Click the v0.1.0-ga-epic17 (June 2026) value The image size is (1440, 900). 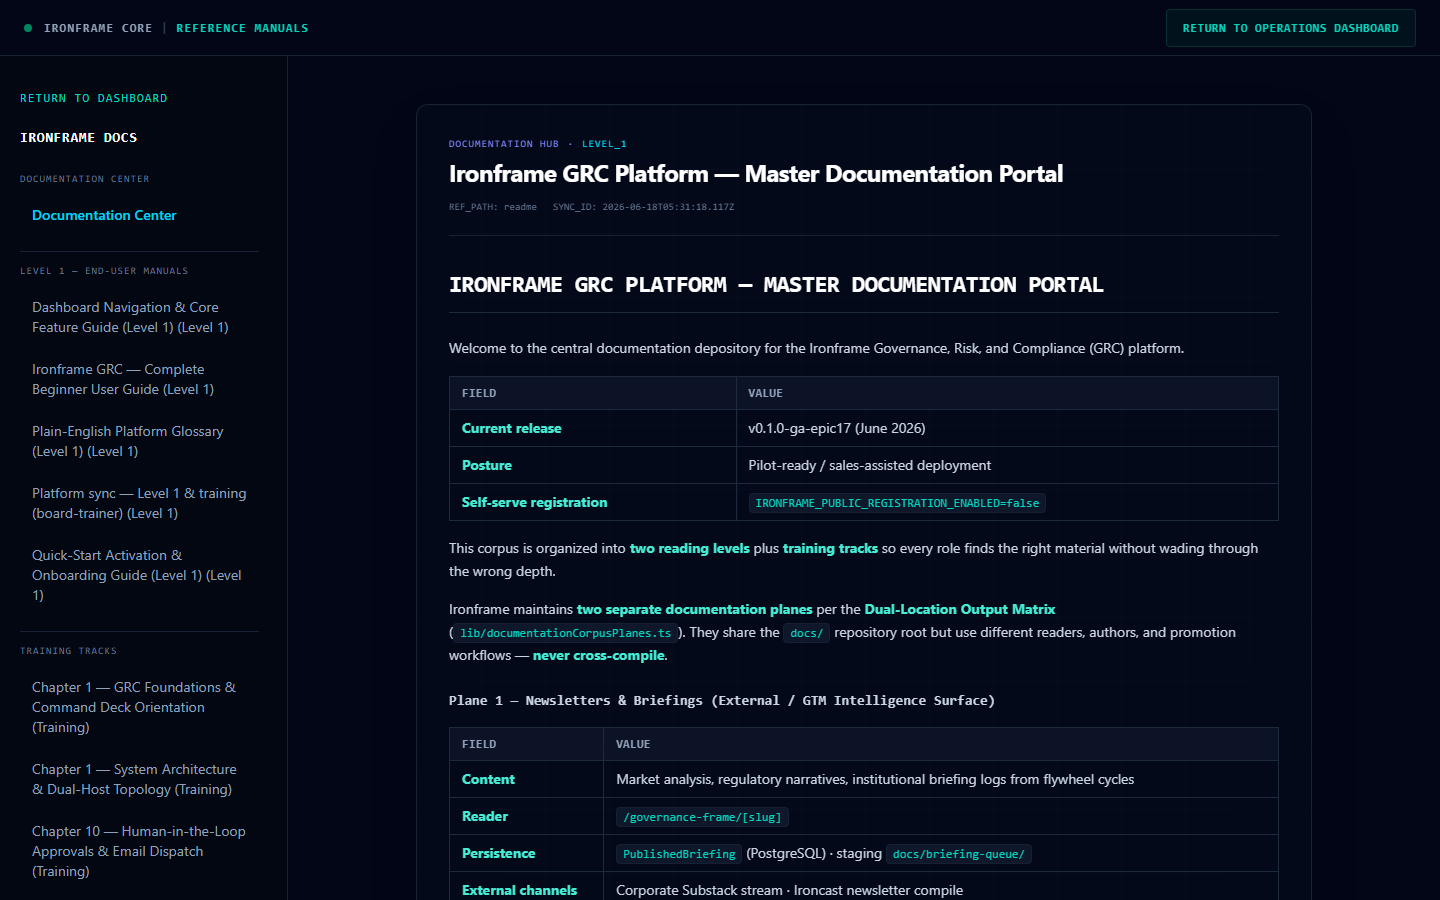(x=837, y=428)
